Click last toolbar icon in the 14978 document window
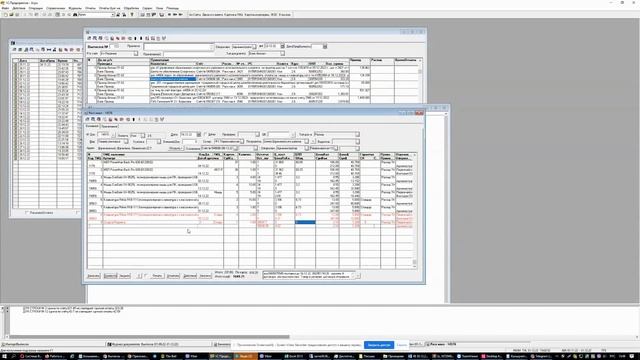 pos(162,120)
